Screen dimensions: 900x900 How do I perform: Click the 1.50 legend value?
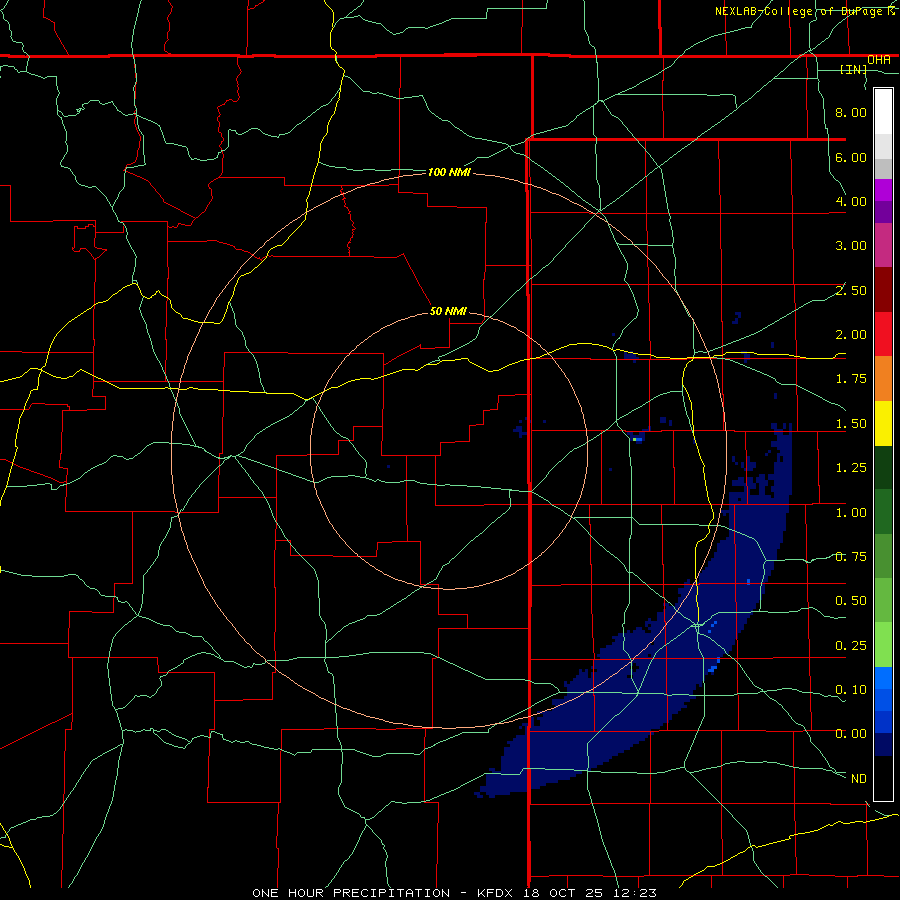(x=851, y=424)
